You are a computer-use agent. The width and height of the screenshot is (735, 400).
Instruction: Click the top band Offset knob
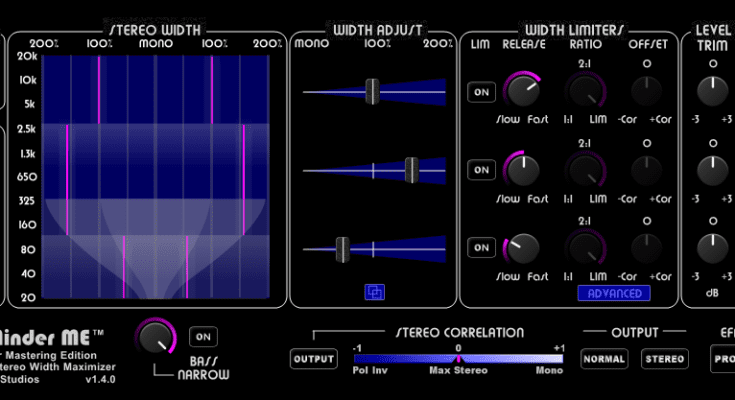pyautogui.click(x=647, y=91)
